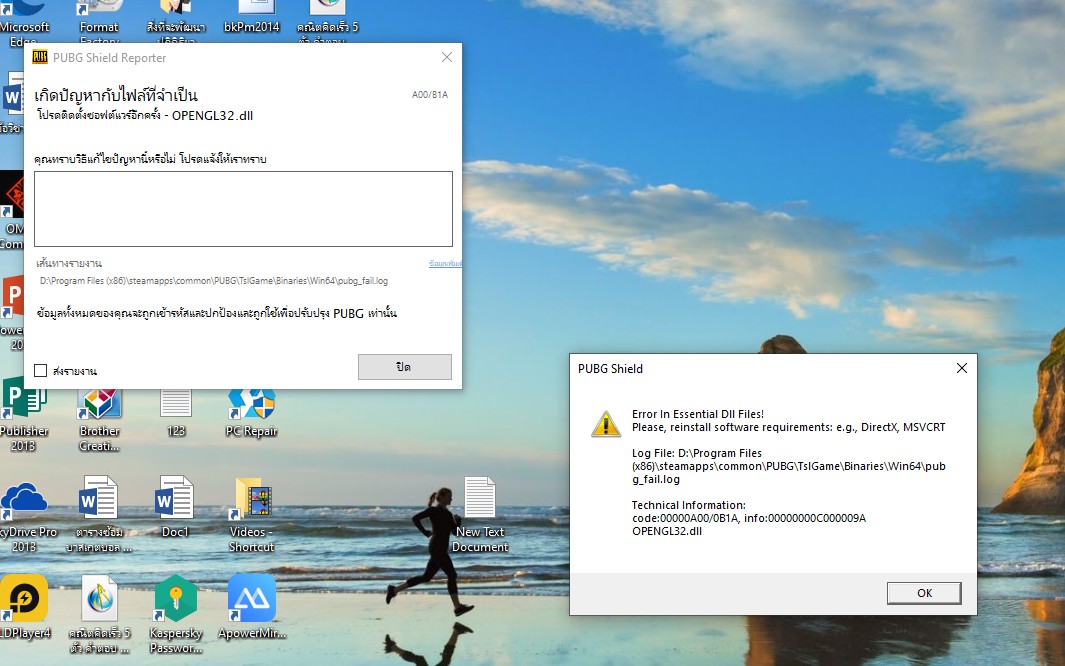Open the Brother Creative desktop shortcut
The height and width of the screenshot is (666, 1065).
pyautogui.click(x=99, y=420)
